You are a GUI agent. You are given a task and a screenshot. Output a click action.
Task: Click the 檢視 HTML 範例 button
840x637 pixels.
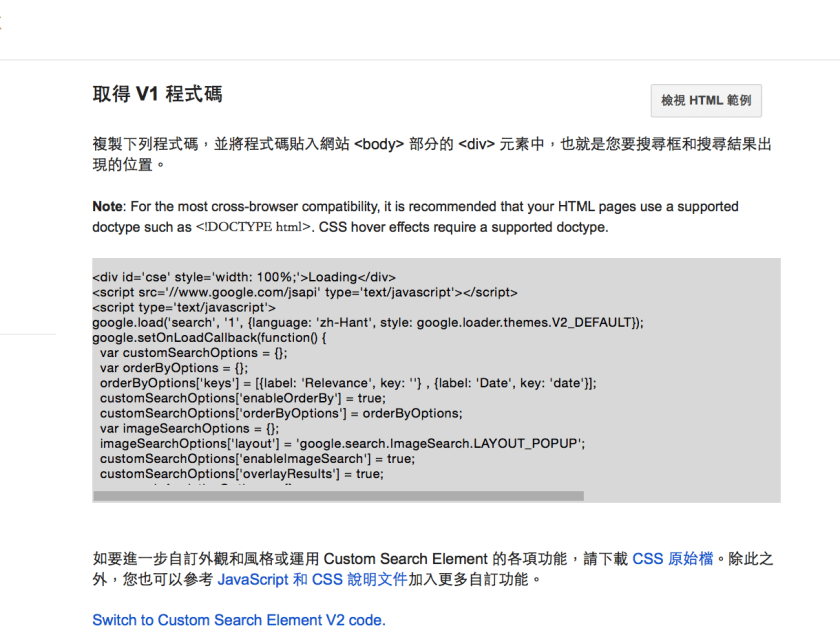point(706,101)
